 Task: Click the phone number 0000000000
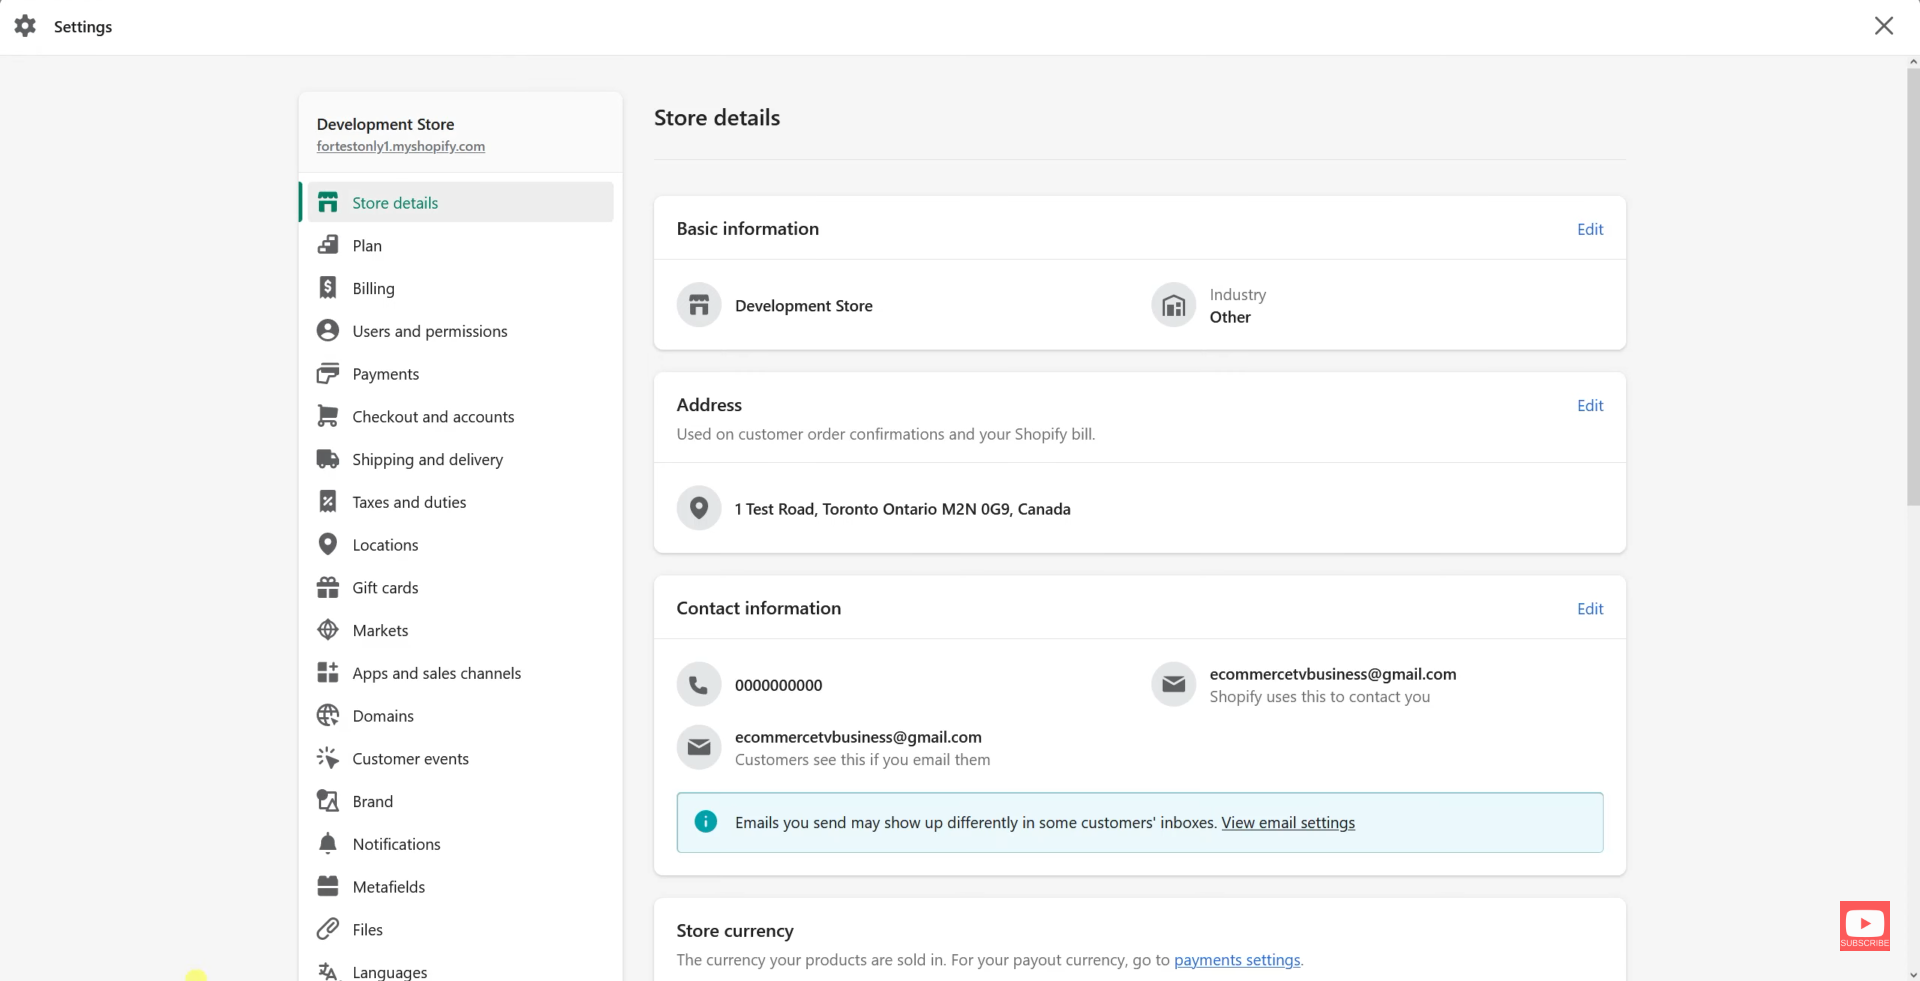[778, 685]
